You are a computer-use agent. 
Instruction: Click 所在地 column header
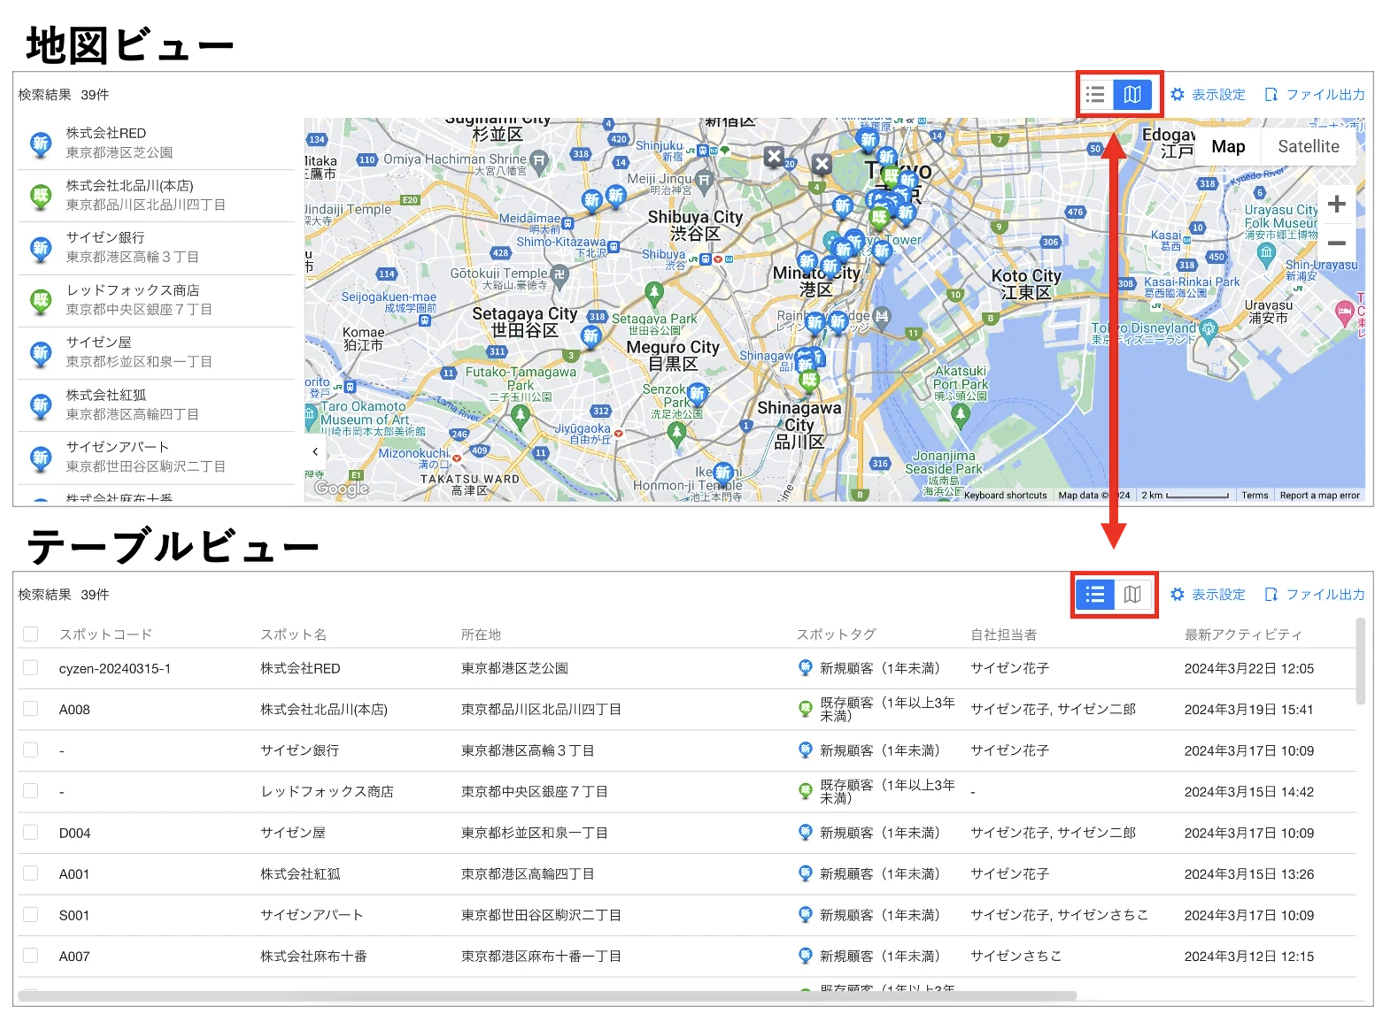(481, 635)
